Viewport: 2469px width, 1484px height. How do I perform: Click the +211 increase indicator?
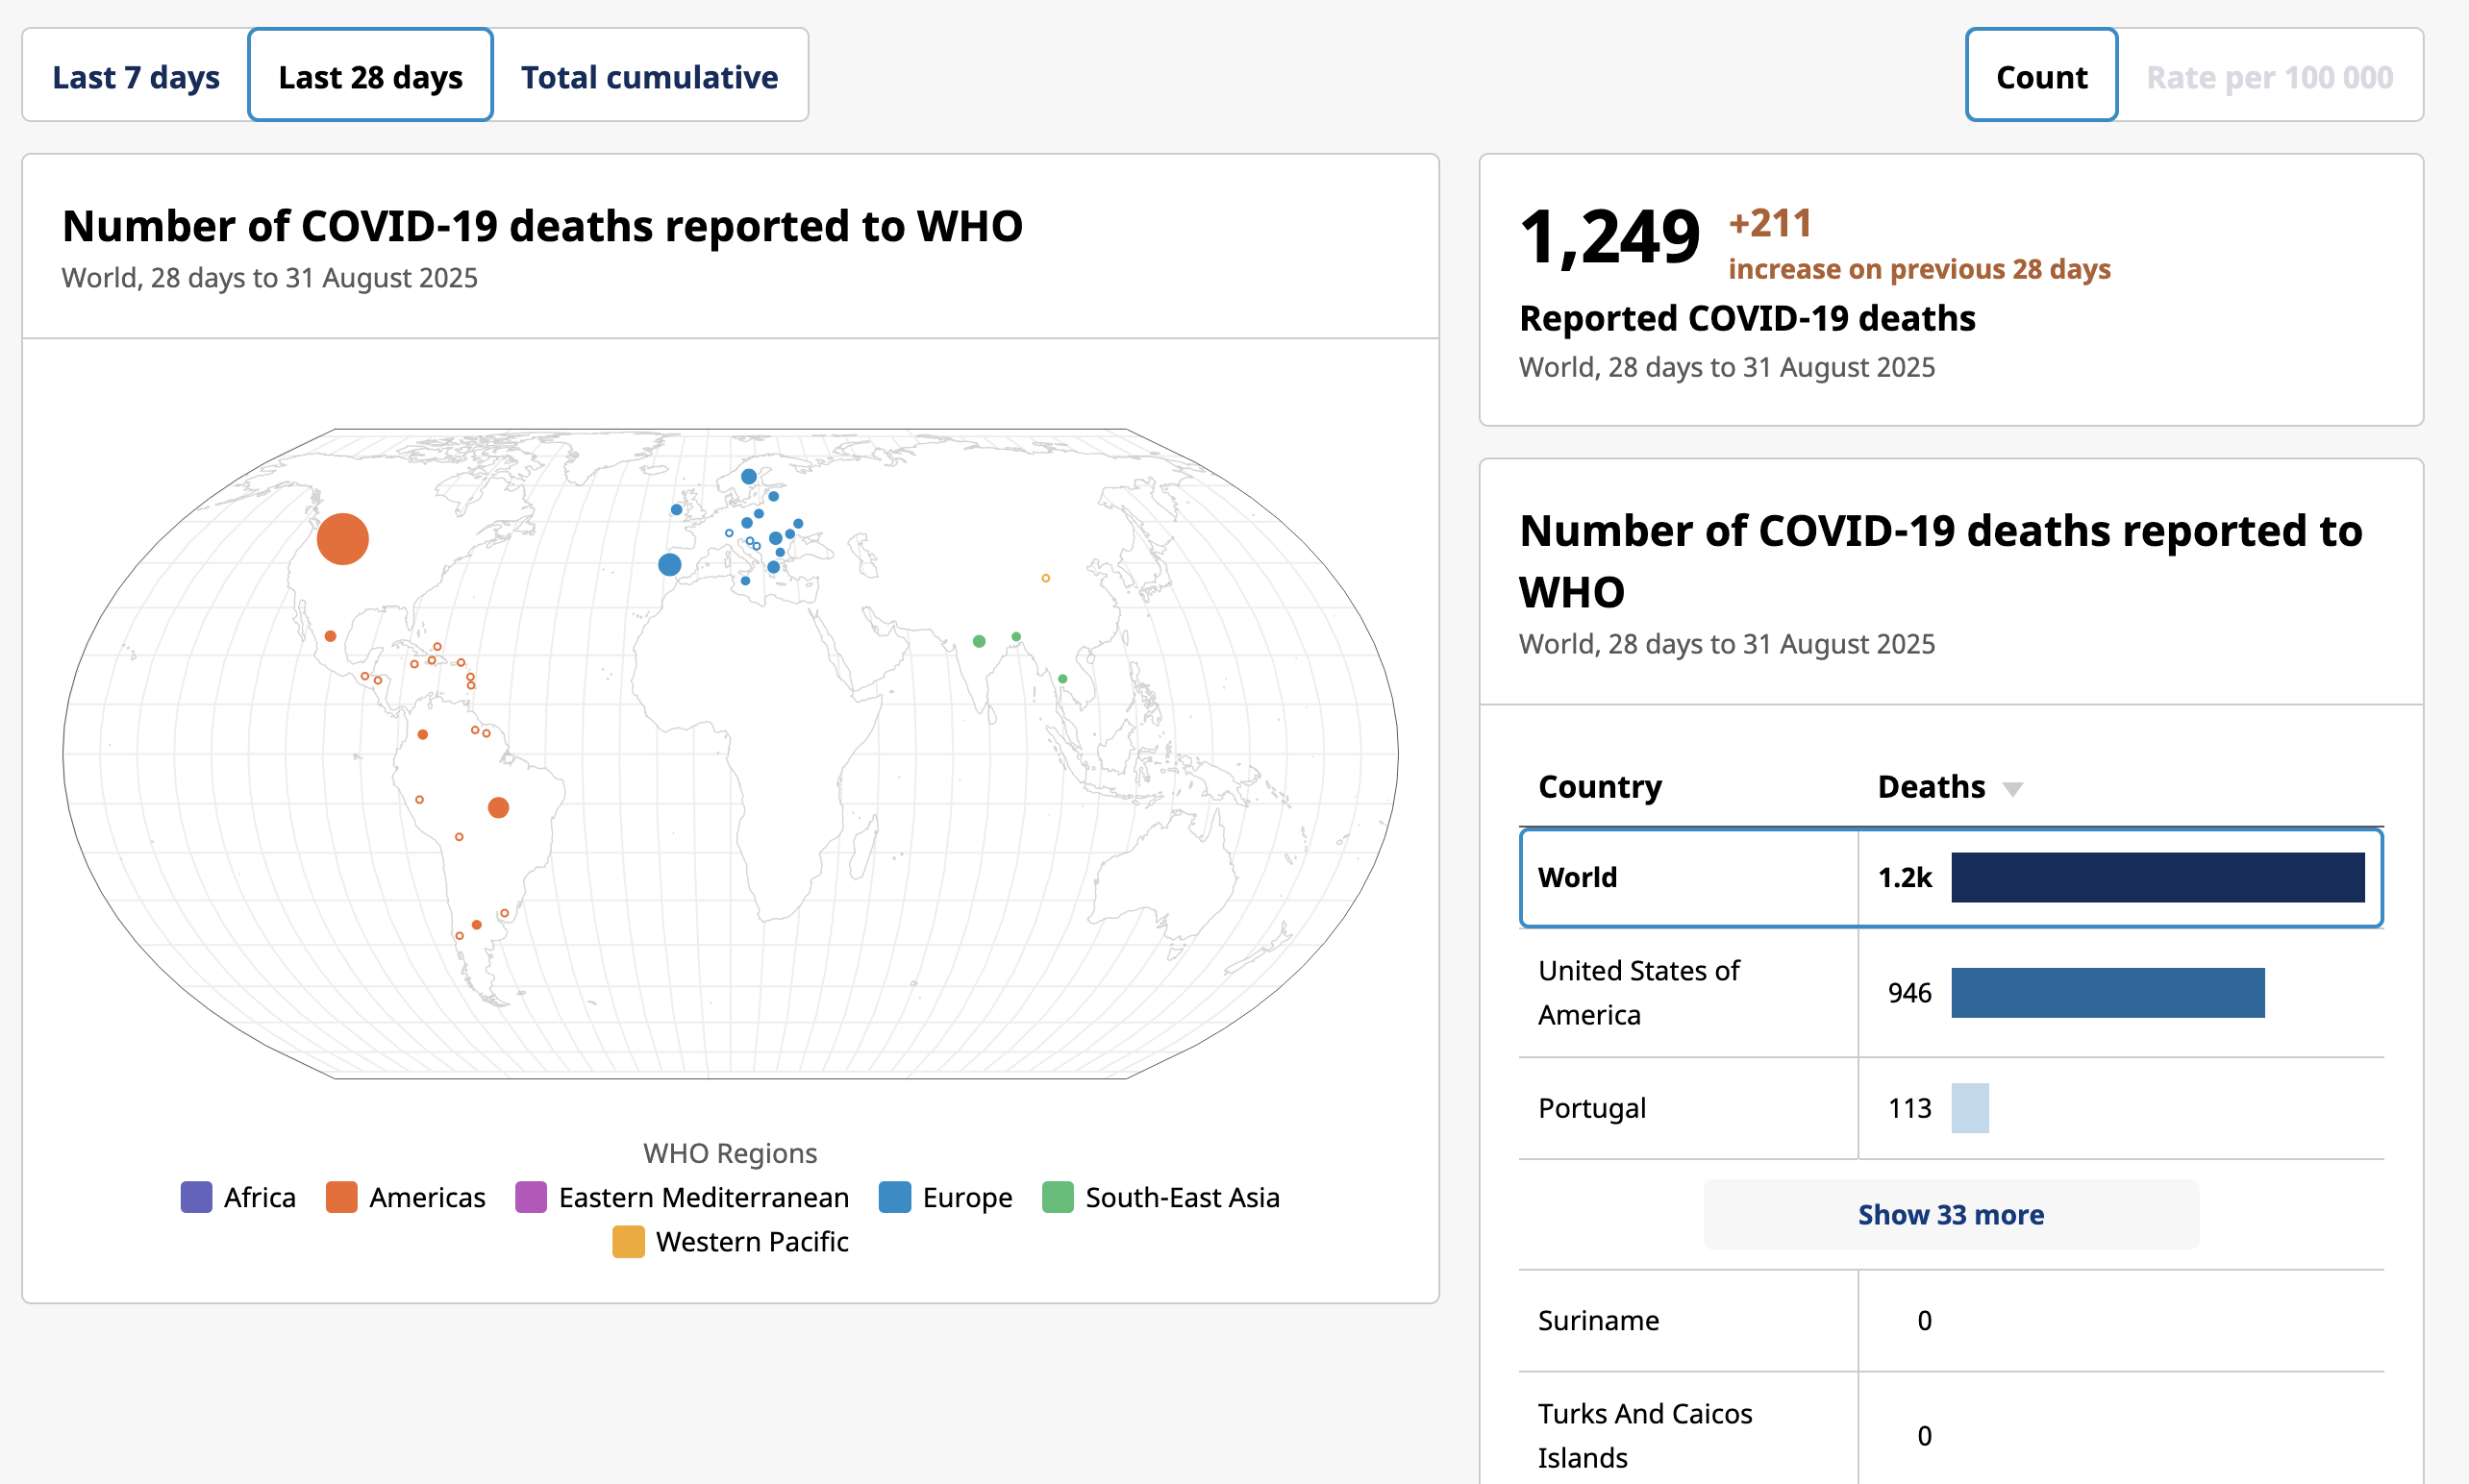[1770, 223]
